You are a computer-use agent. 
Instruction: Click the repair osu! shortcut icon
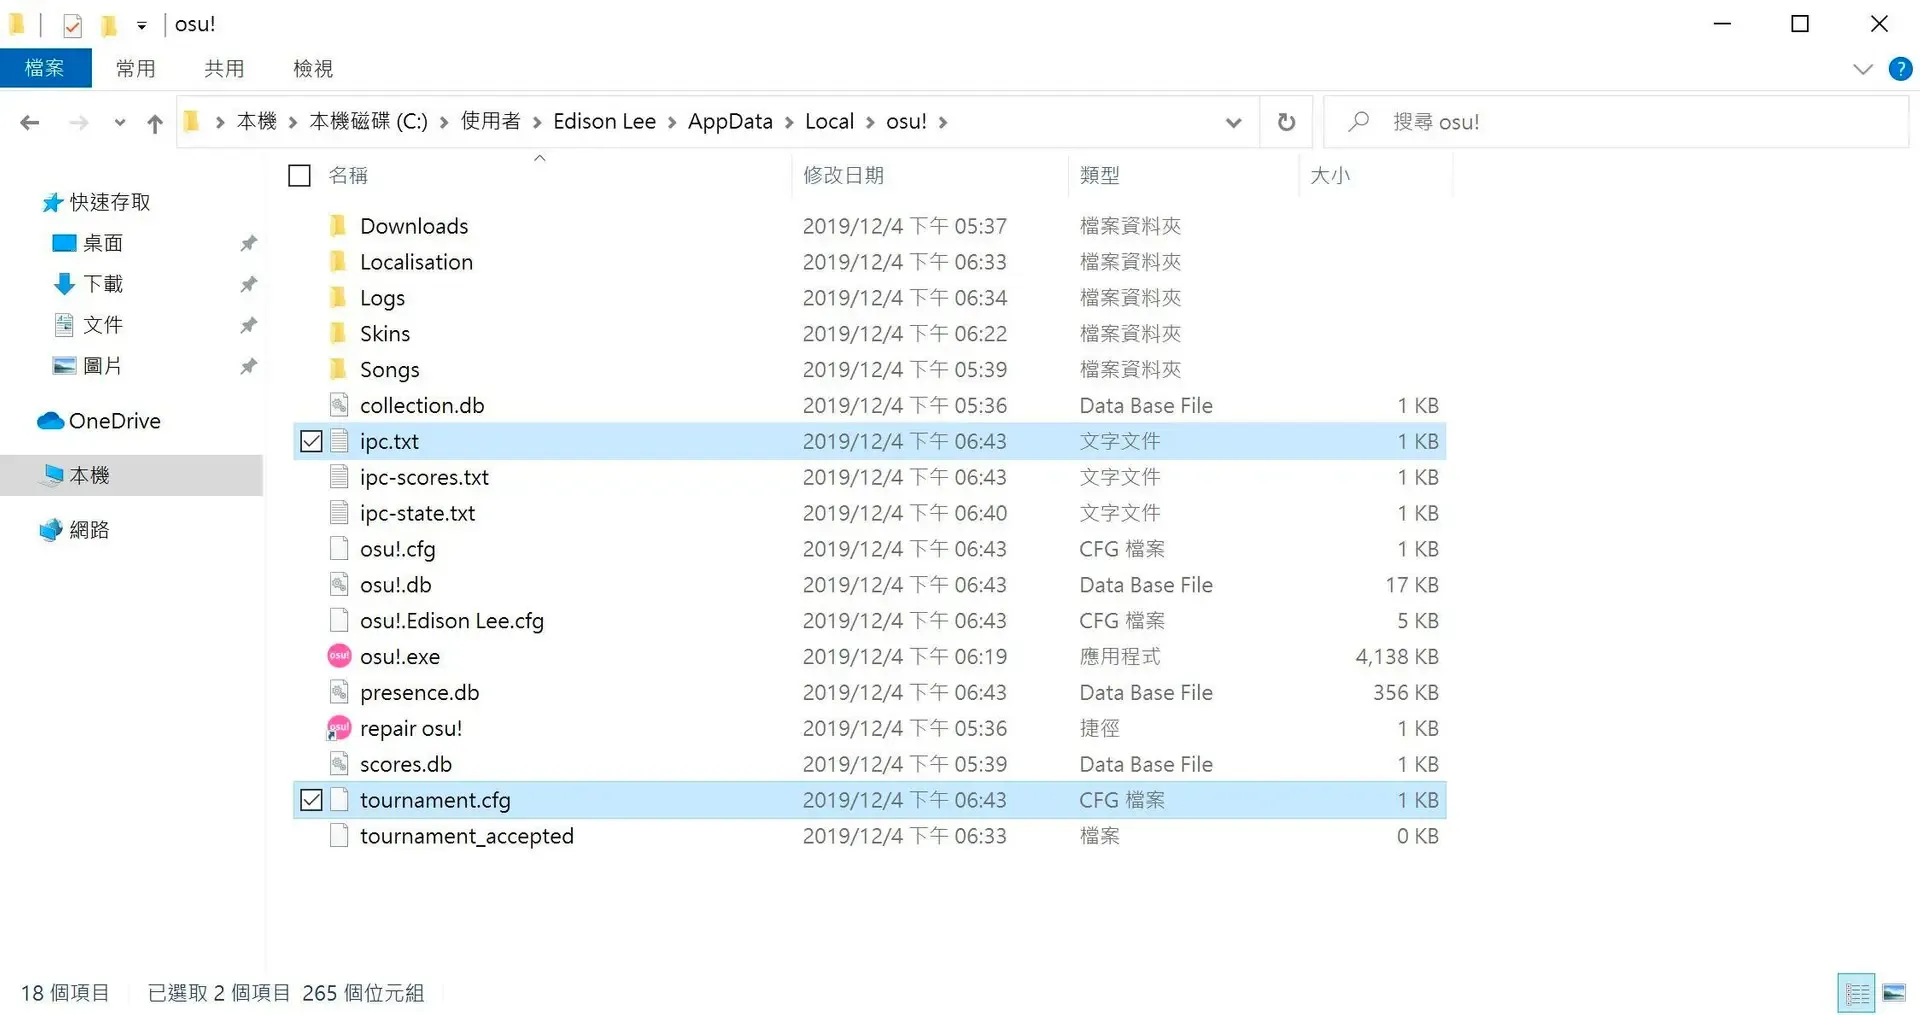[x=339, y=728]
